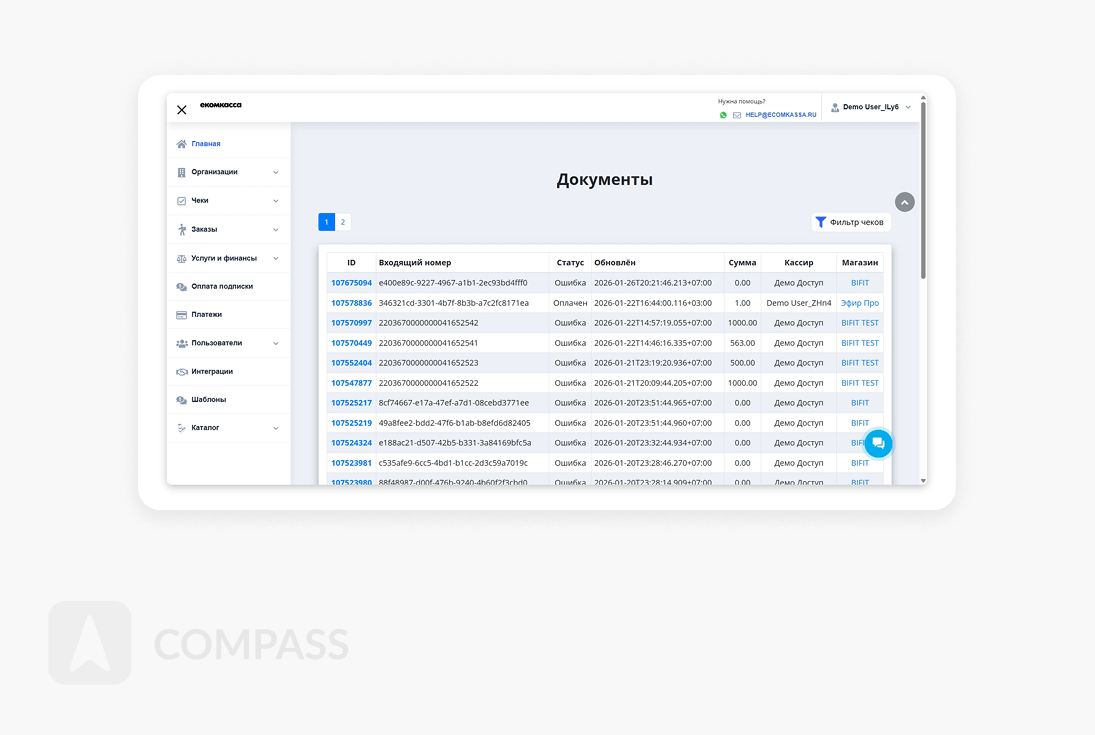1095x735 pixels.
Task: Expand the Организации menu section
Action: [228, 172]
